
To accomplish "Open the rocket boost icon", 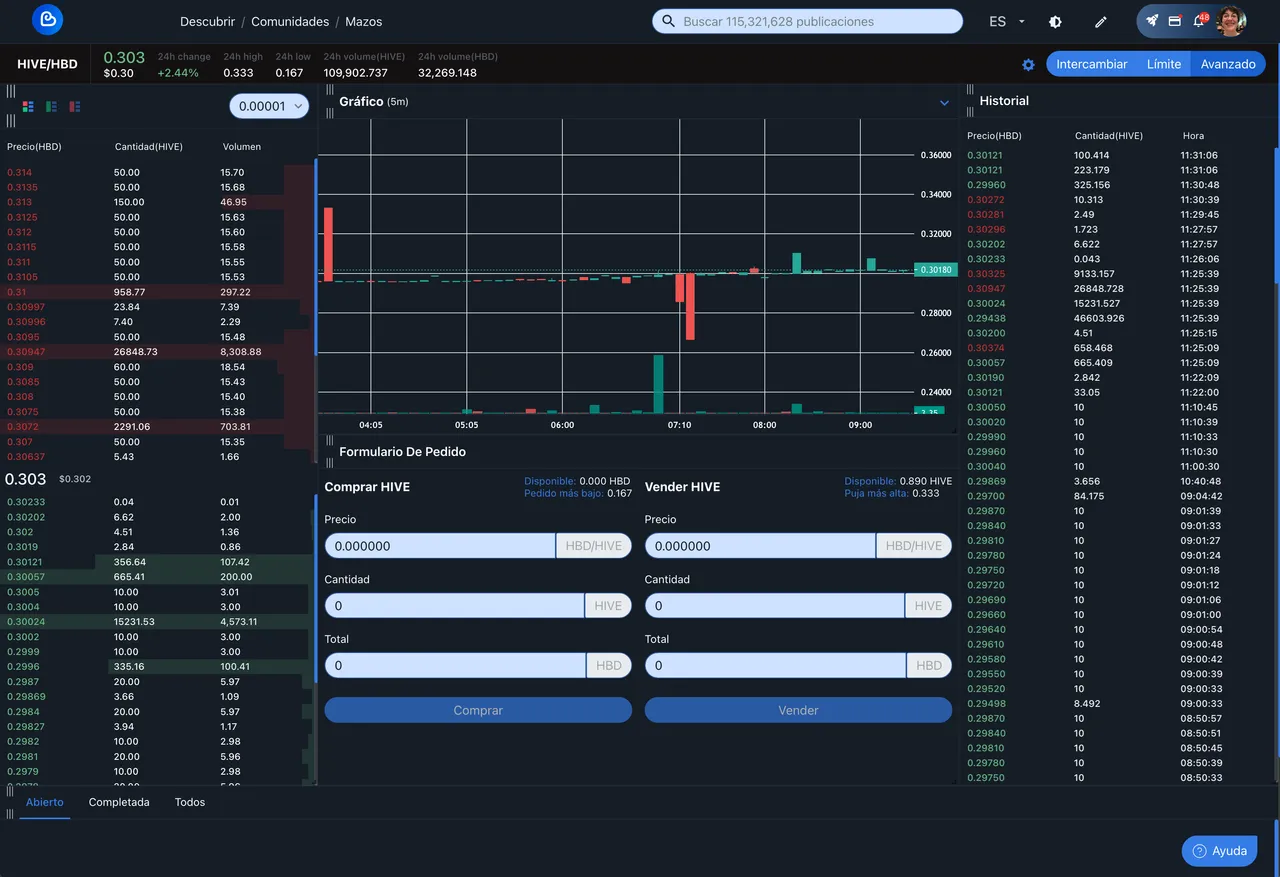I will tap(1152, 21).
